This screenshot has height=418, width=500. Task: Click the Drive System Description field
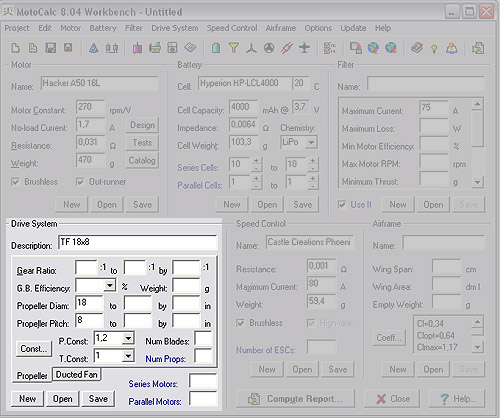138,242
